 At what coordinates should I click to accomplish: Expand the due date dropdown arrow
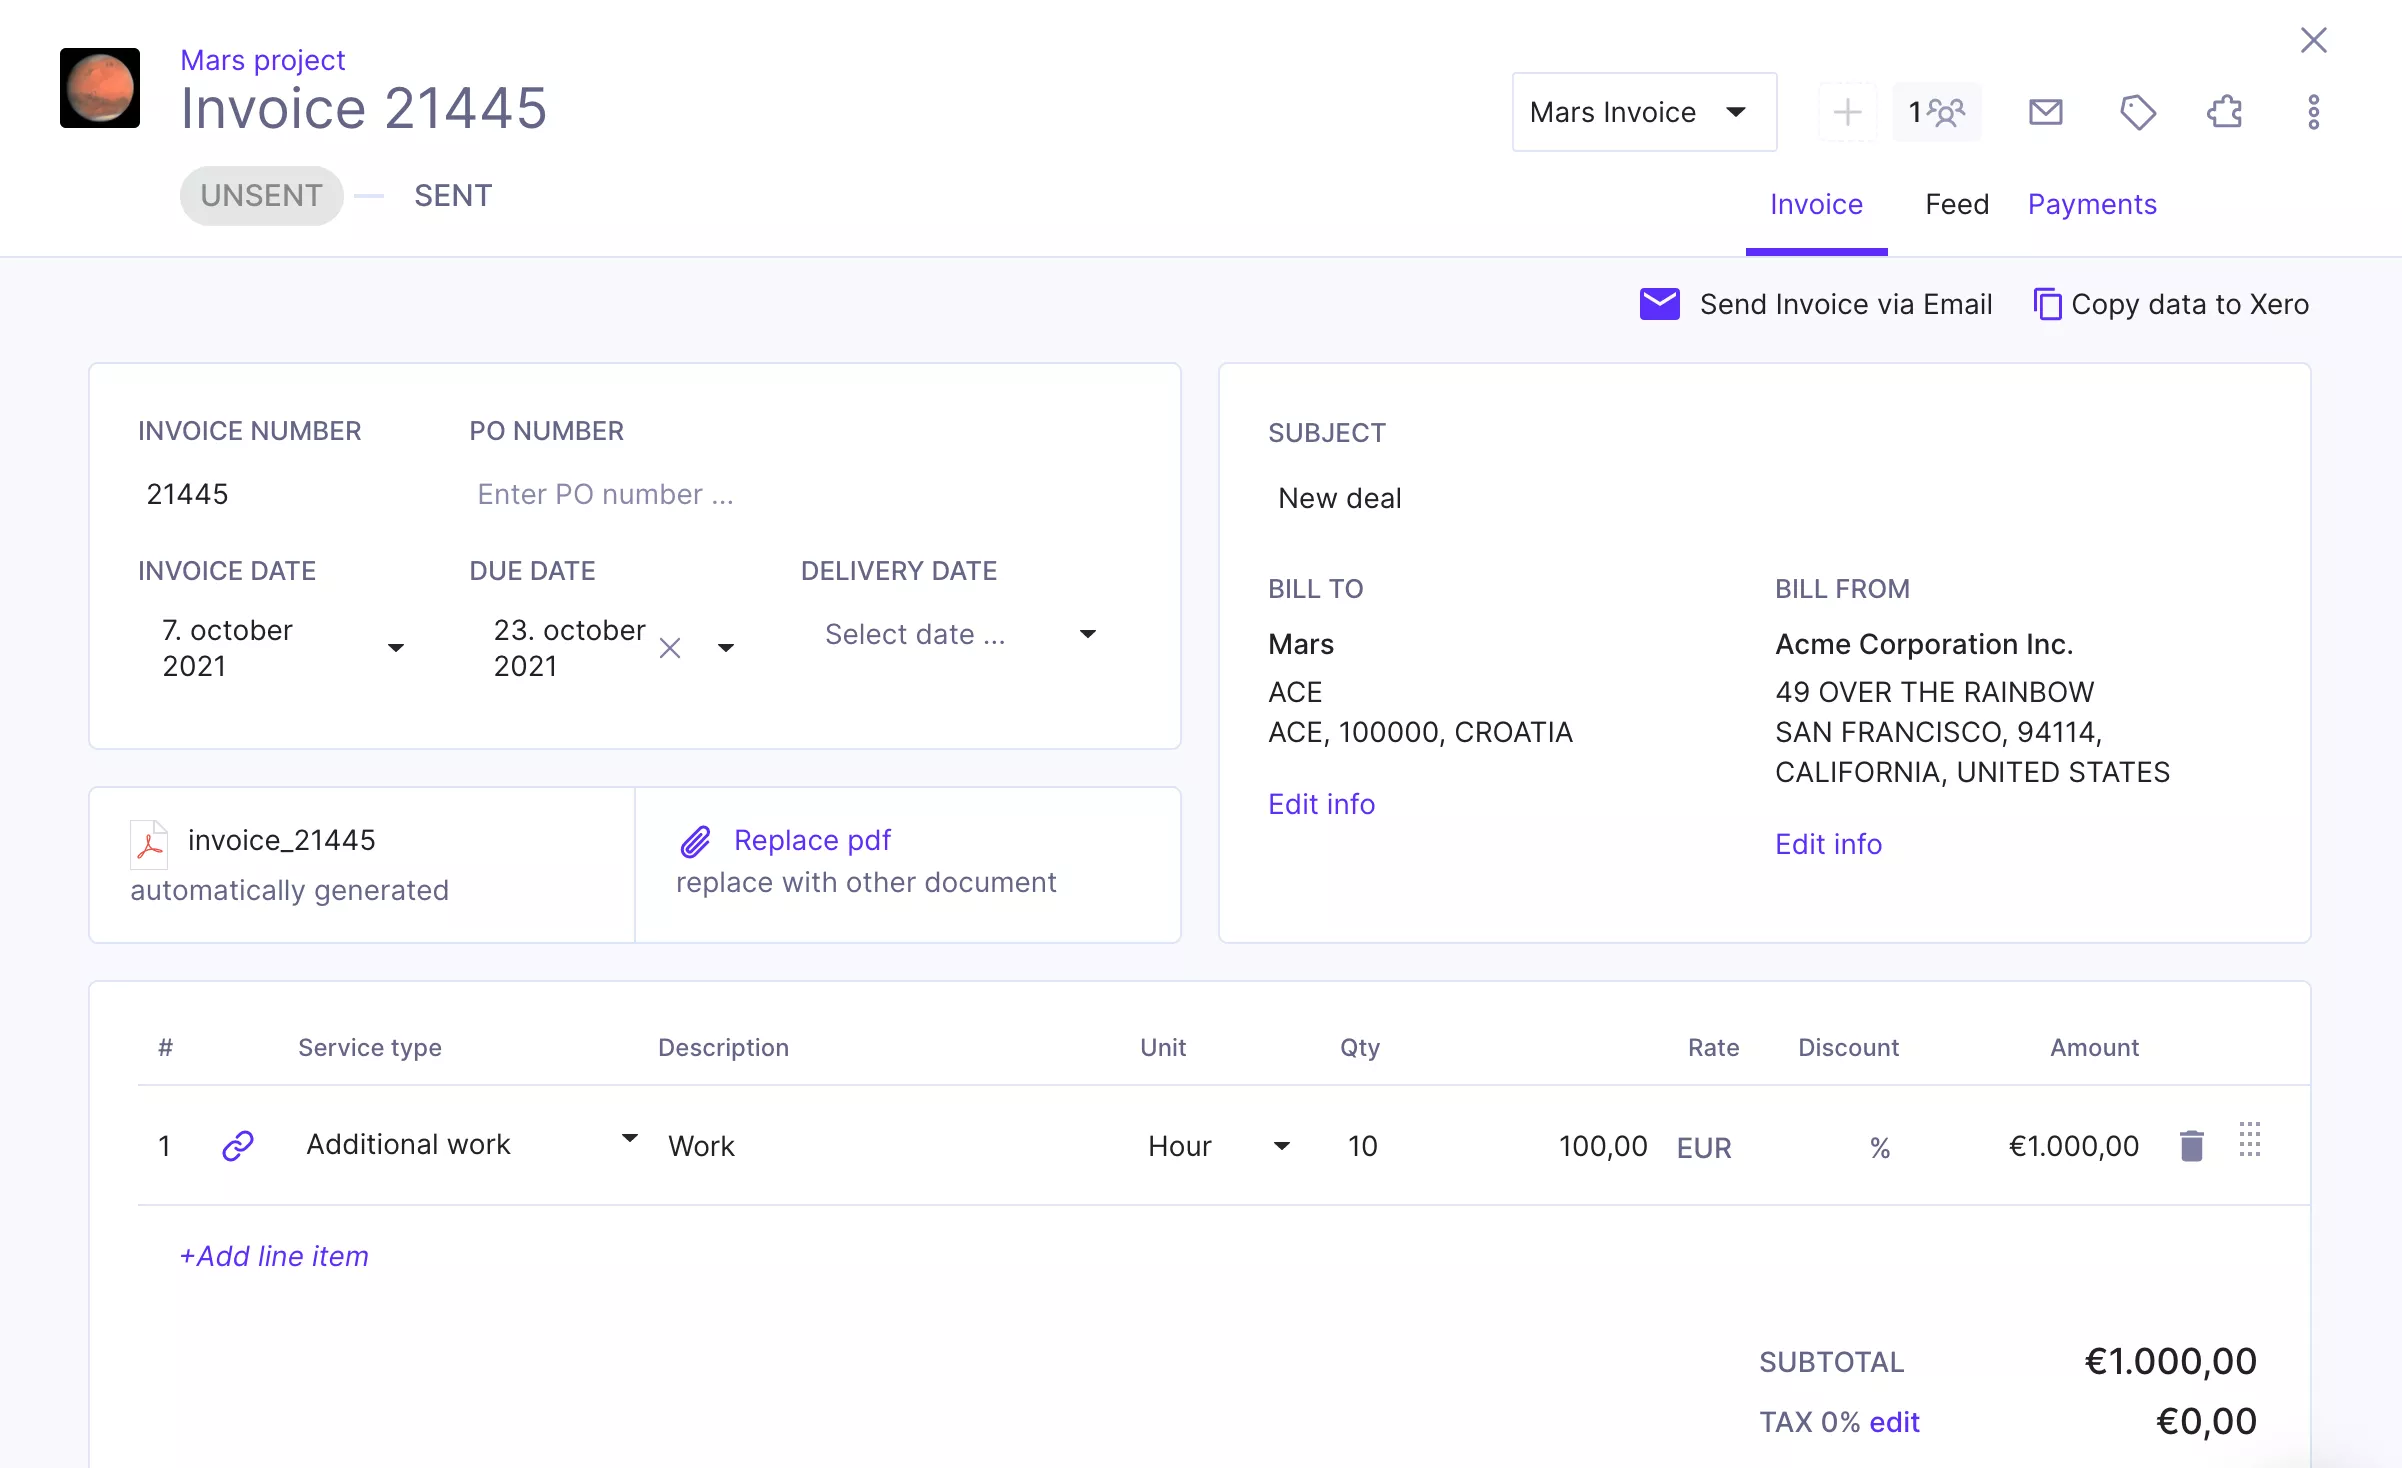[727, 648]
